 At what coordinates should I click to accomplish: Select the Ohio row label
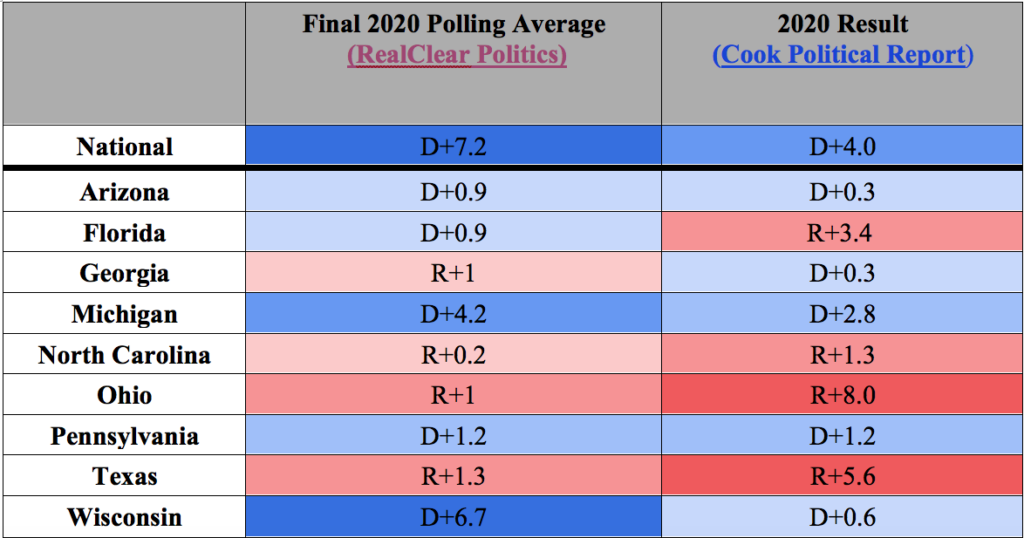[125, 395]
